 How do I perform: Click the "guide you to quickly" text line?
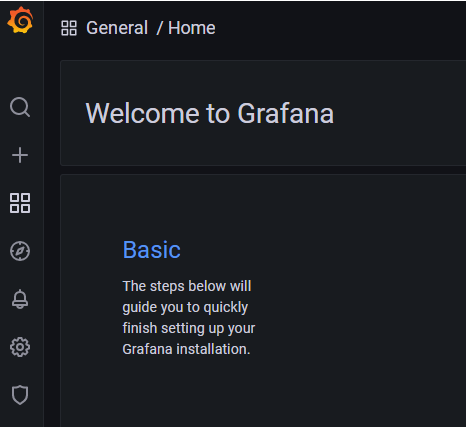[x=185, y=307]
